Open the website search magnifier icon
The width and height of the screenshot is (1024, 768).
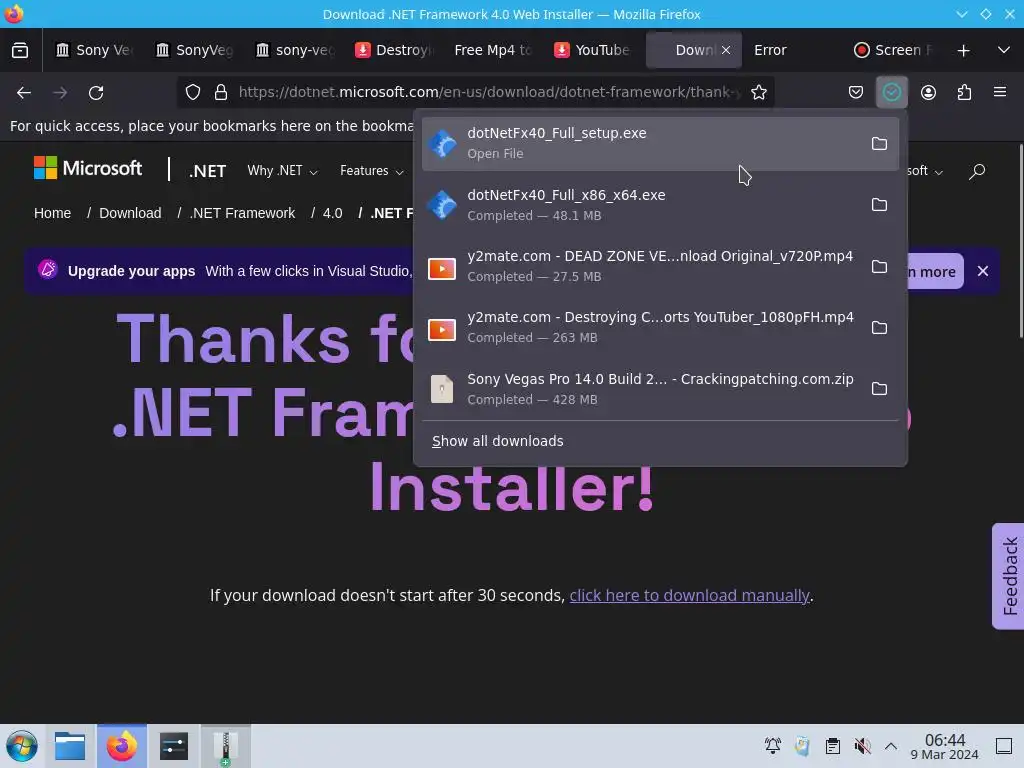click(977, 171)
